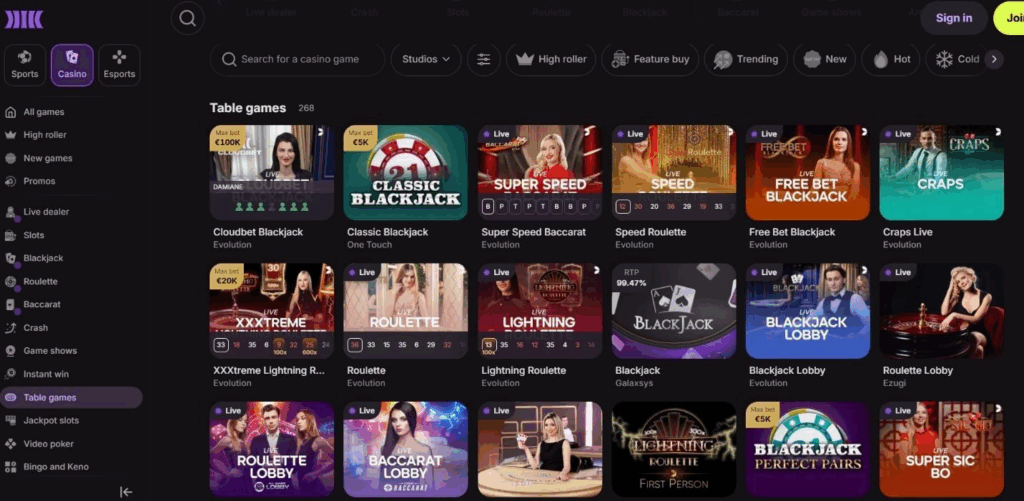This screenshot has height=501, width=1024.
Task: Click the All games home icon
Action: pos(10,112)
